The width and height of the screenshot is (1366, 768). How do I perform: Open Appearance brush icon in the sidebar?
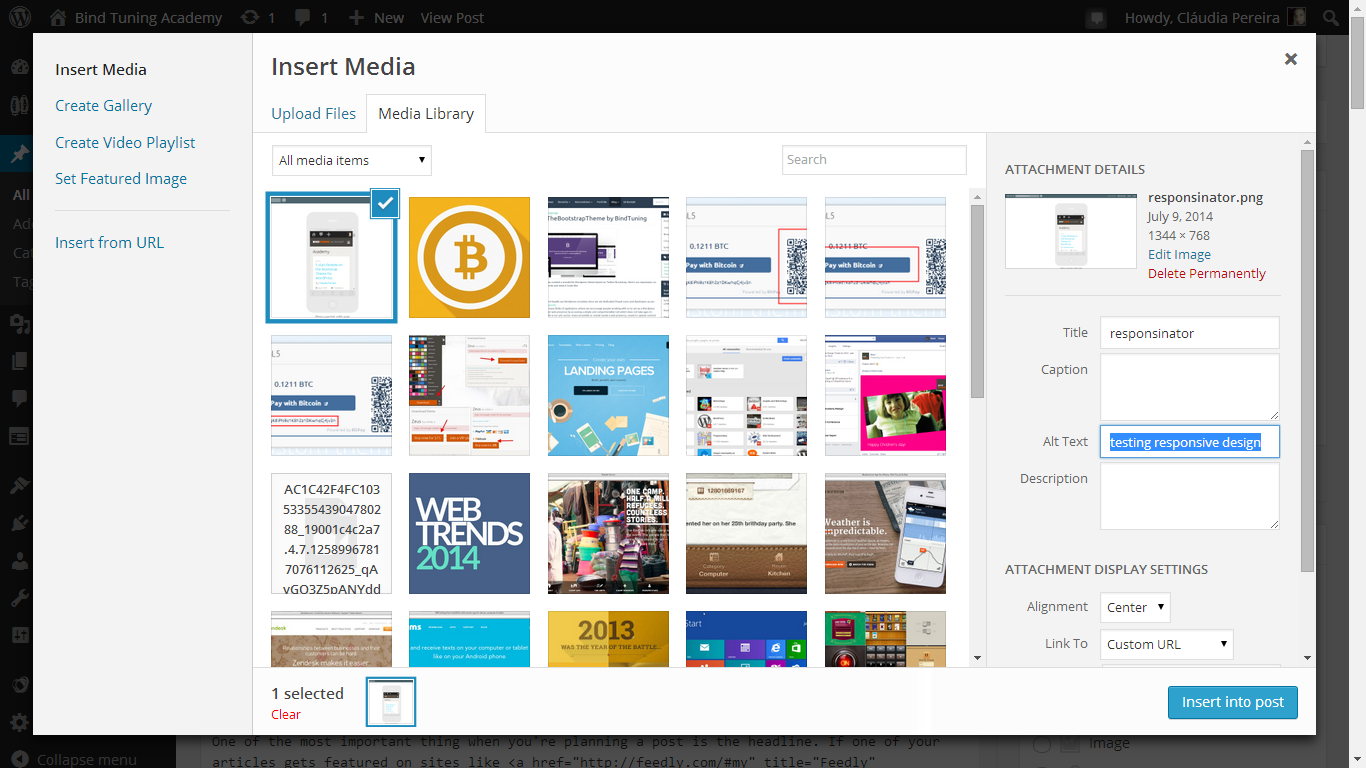coord(20,485)
